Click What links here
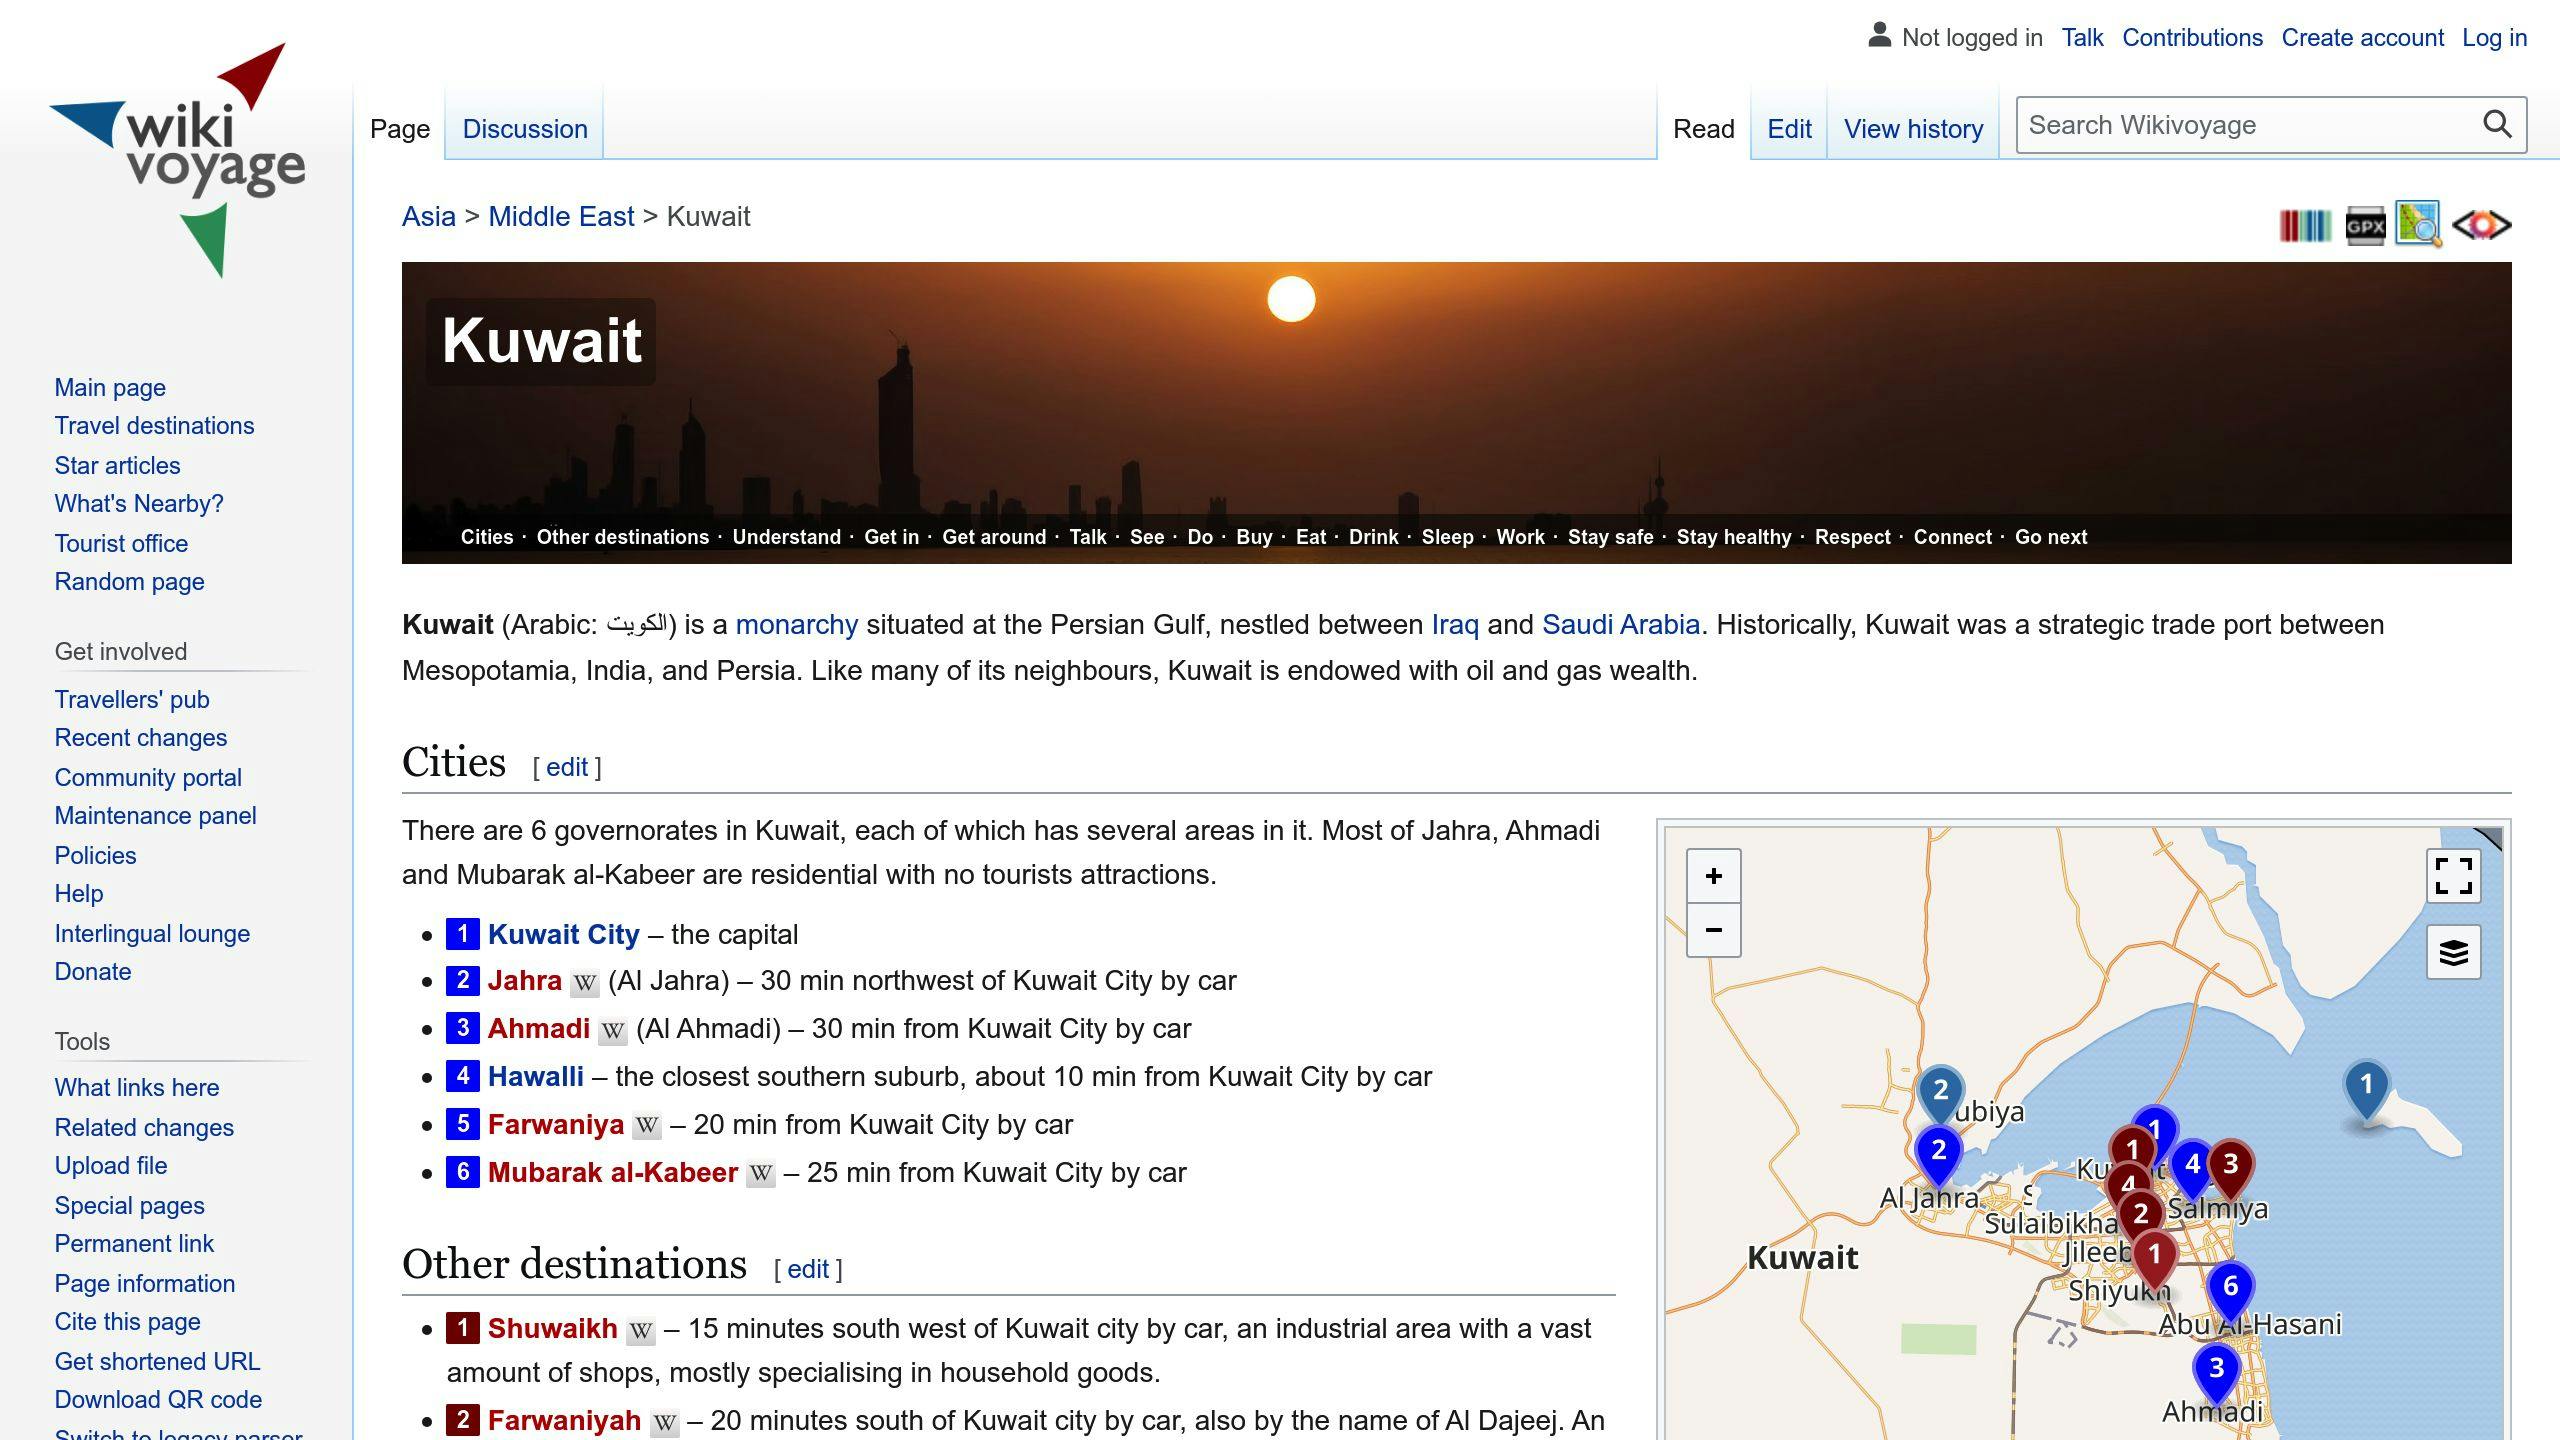 tap(137, 1088)
